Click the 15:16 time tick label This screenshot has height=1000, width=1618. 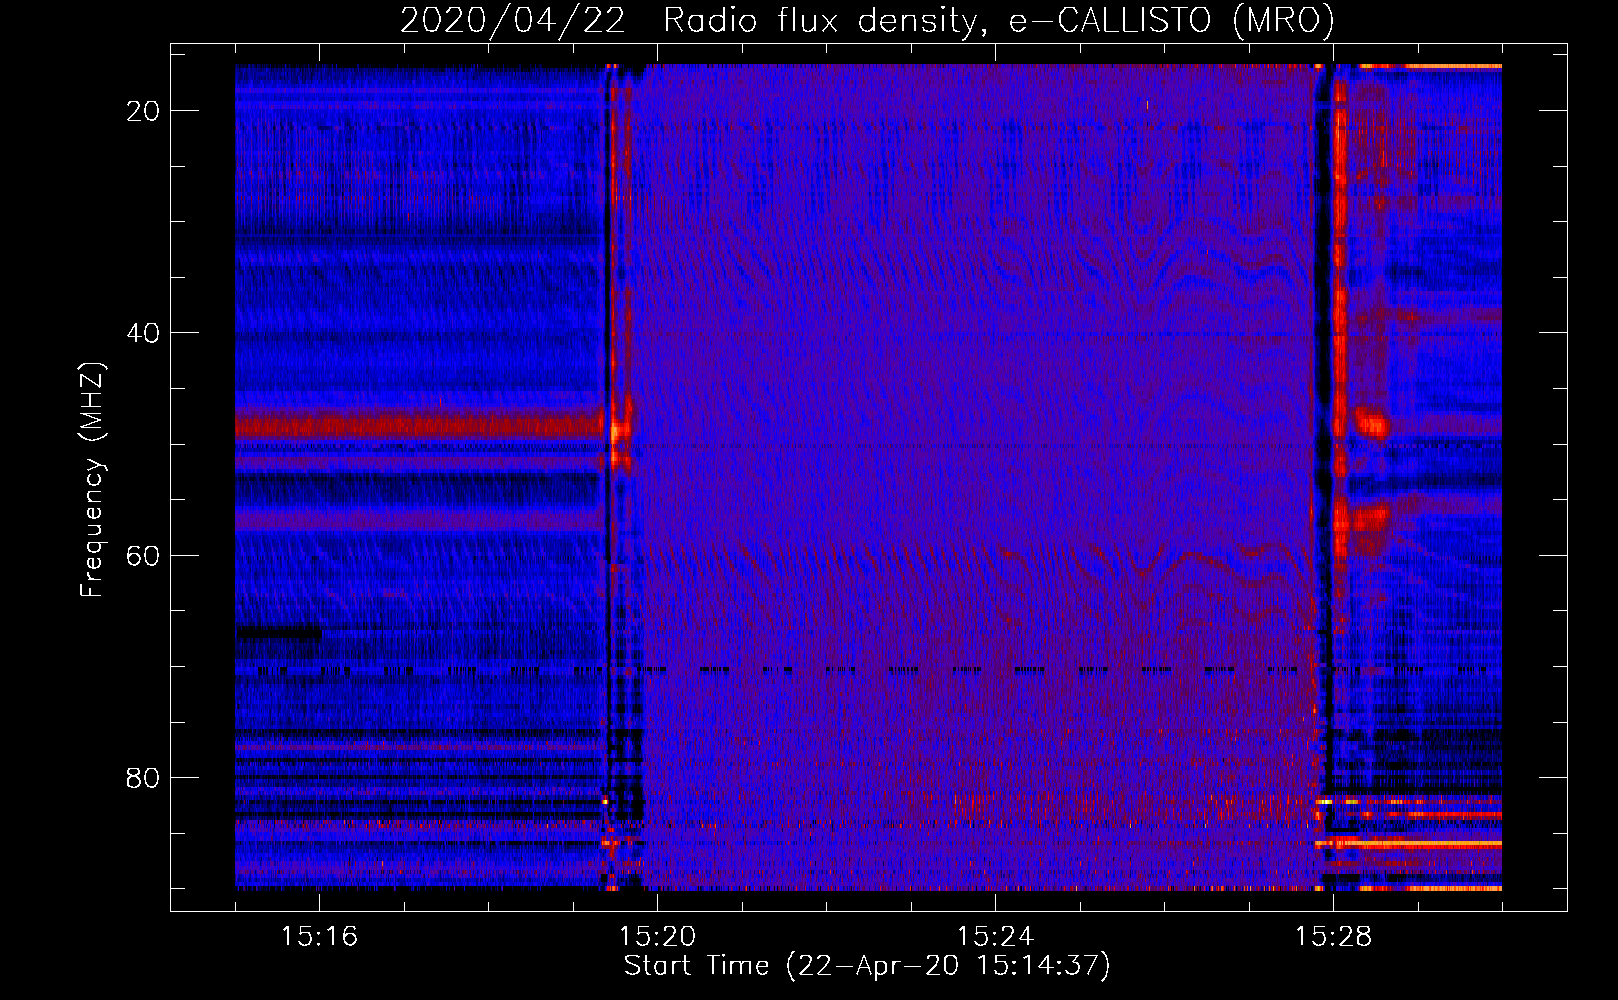319,936
